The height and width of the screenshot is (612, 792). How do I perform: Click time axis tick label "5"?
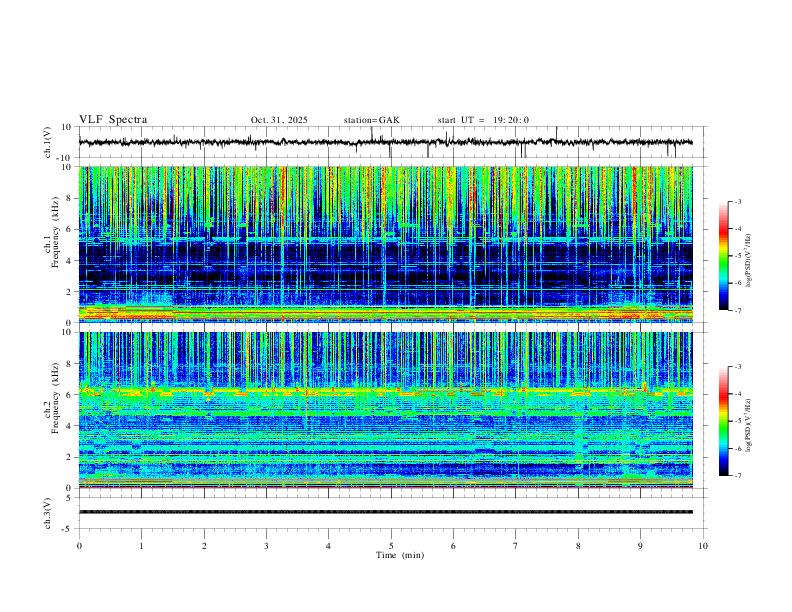391,546
